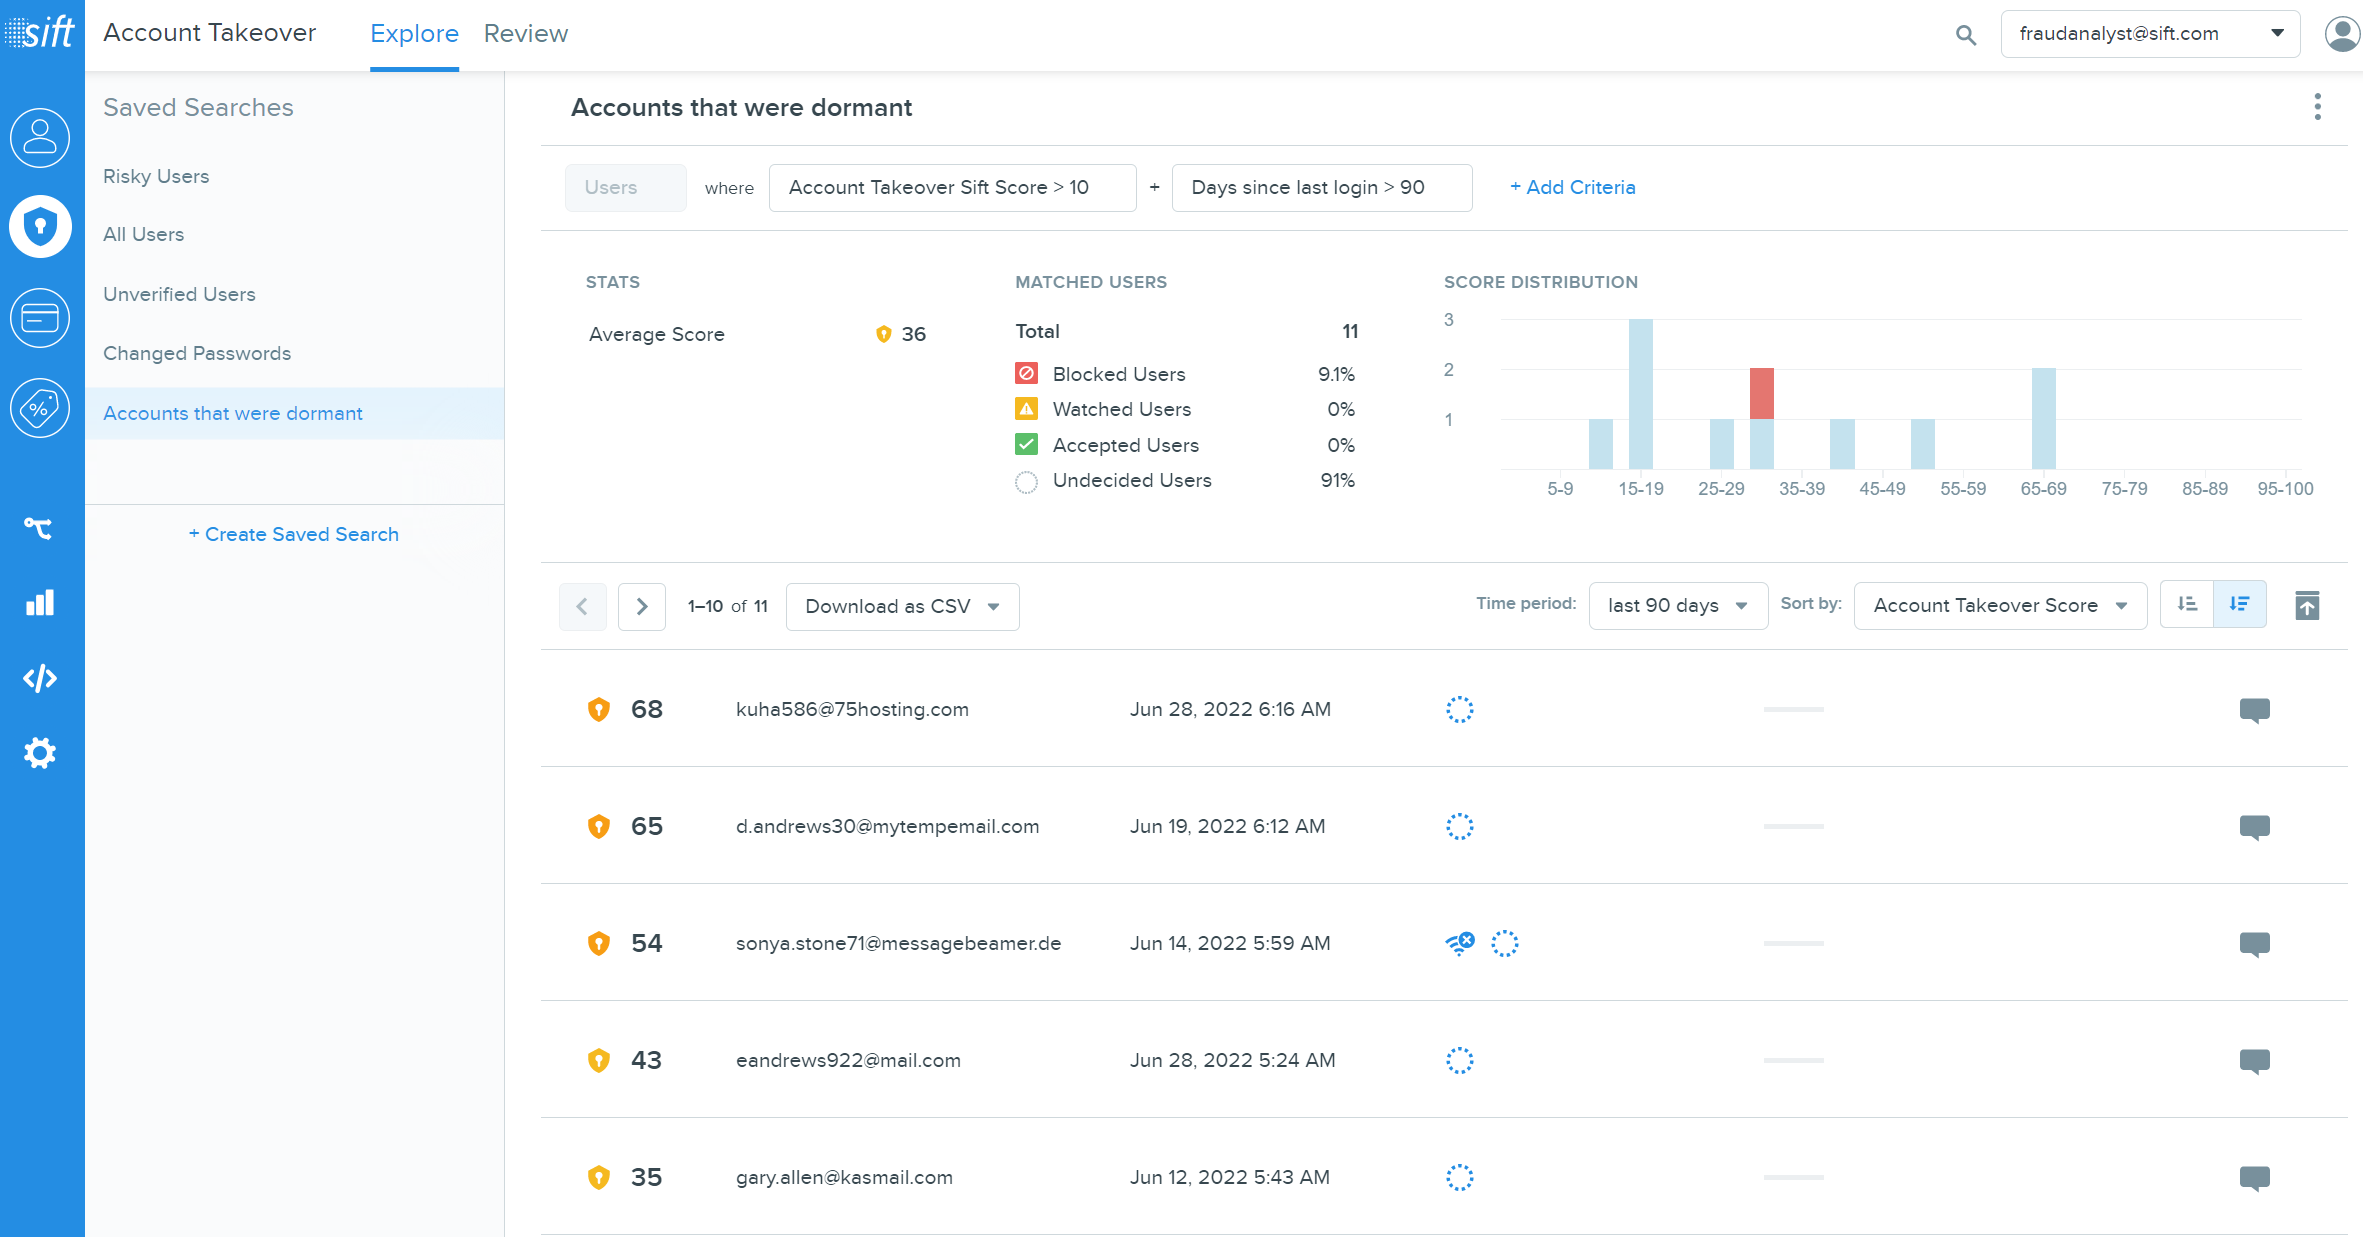Open the developer console code icon in sidebar
The height and width of the screenshot is (1237, 2363).
pyautogui.click(x=40, y=678)
